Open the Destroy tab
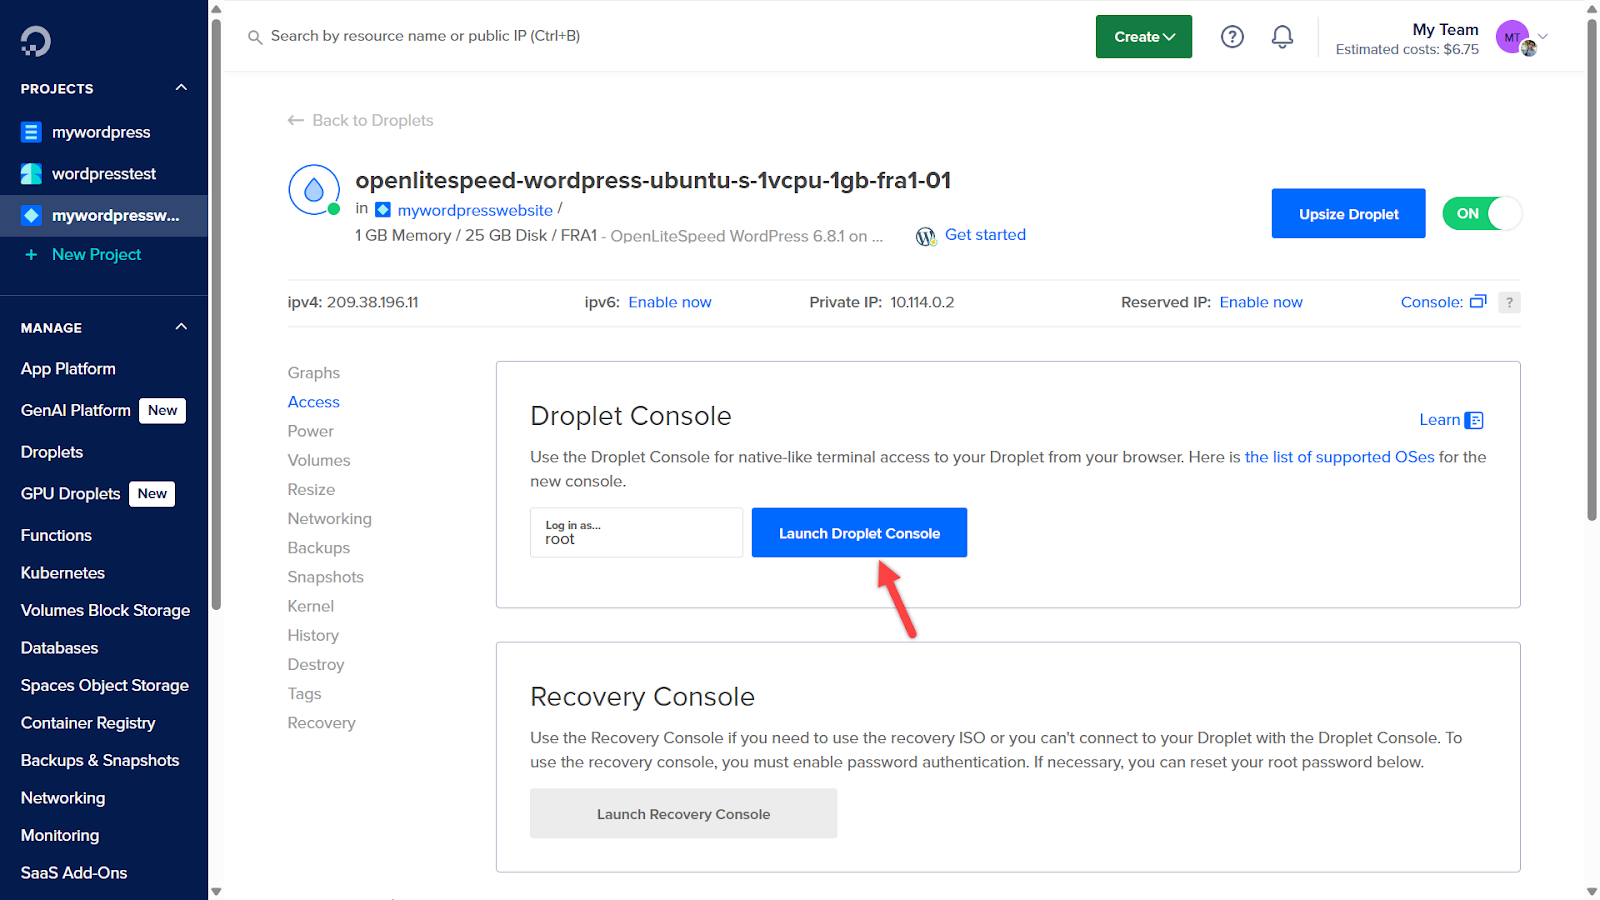The height and width of the screenshot is (900, 1600). (x=316, y=665)
